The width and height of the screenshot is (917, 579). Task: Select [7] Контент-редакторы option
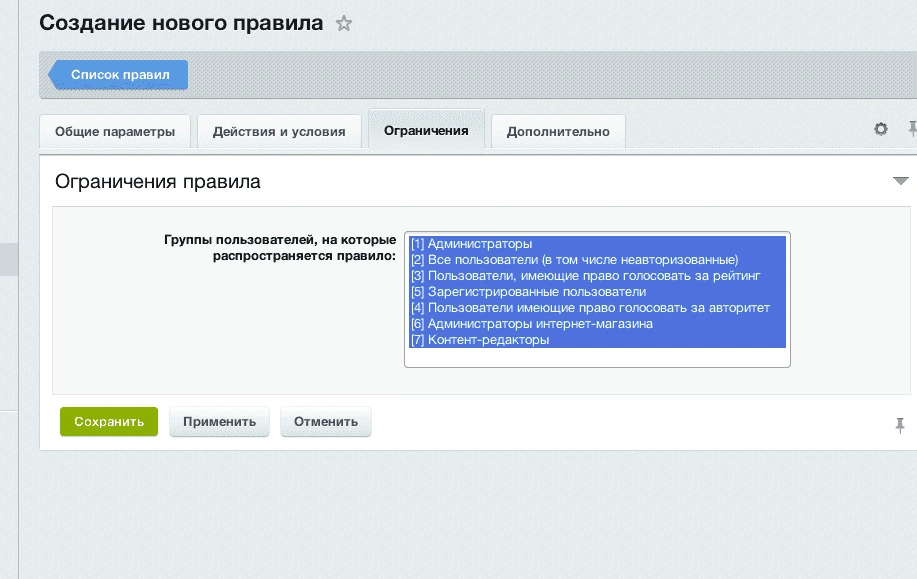click(x=597, y=340)
